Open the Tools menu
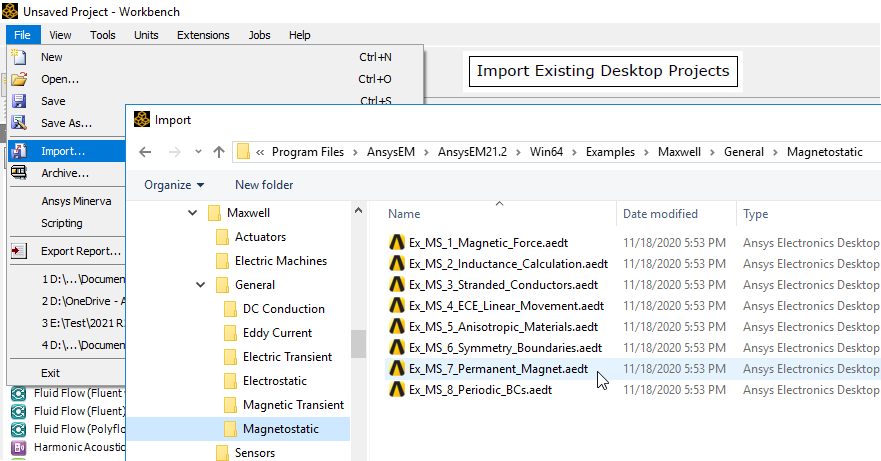Image resolution: width=881 pixels, height=461 pixels. point(103,35)
